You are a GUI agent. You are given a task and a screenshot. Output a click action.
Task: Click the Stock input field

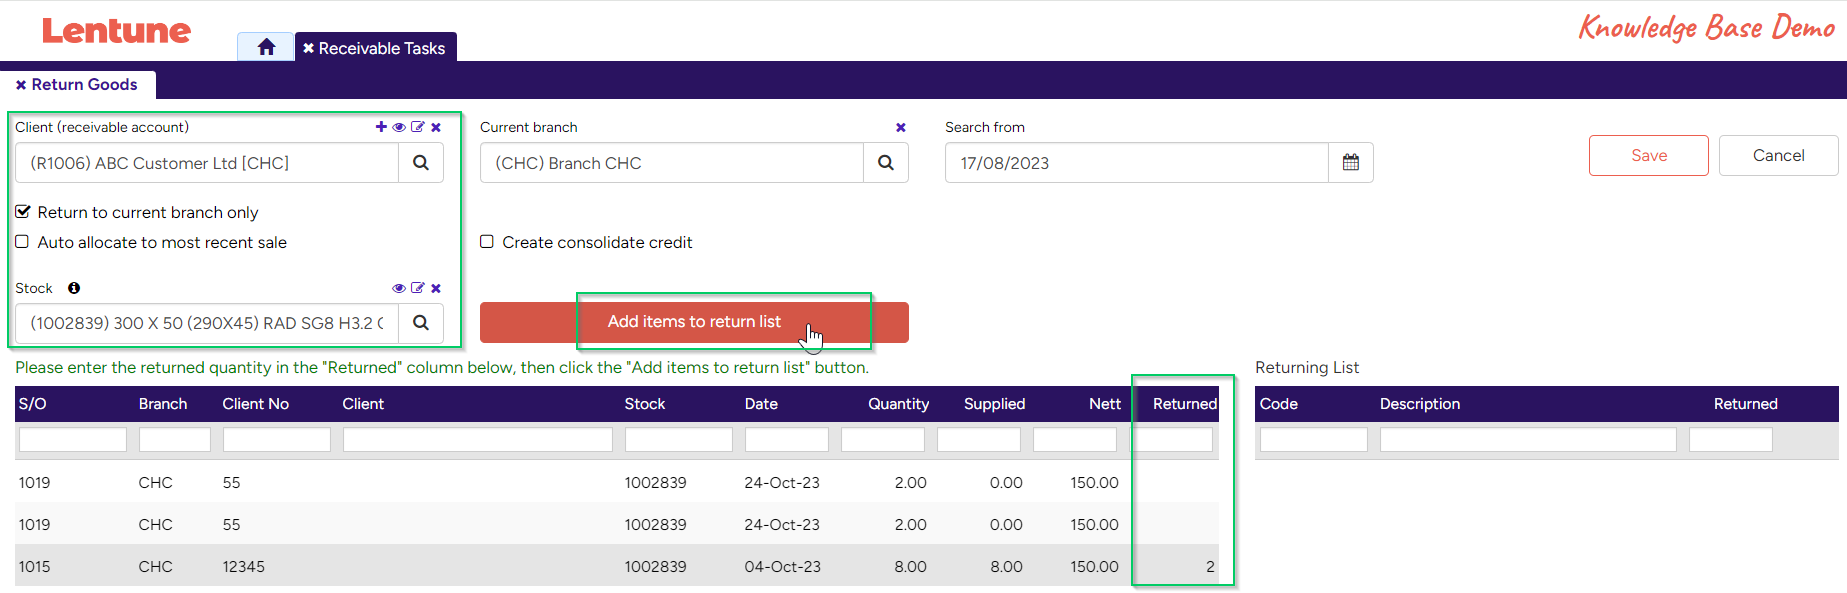pyautogui.click(x=207, y=322)
